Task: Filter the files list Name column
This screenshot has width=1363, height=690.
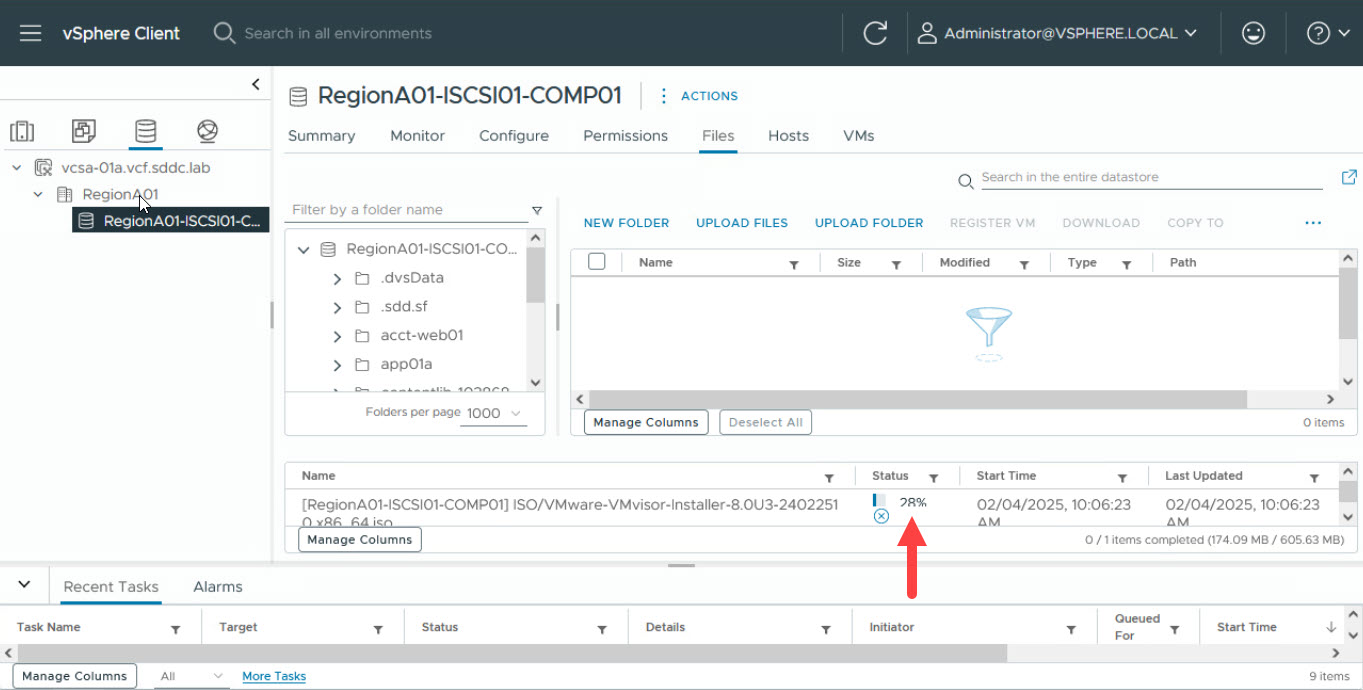Action: coord(794,265)
